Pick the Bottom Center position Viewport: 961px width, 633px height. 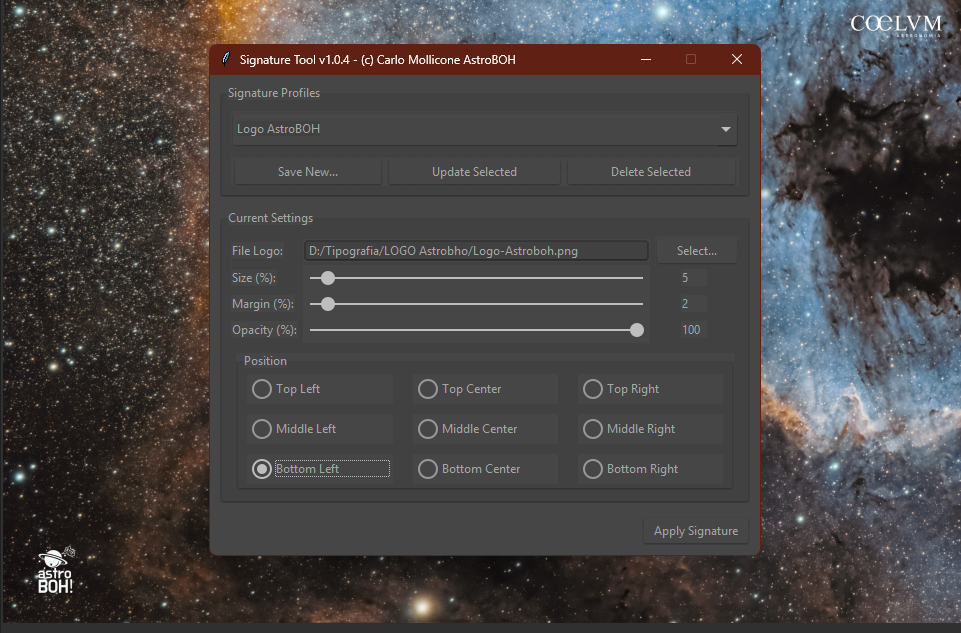tap(428, 469)
